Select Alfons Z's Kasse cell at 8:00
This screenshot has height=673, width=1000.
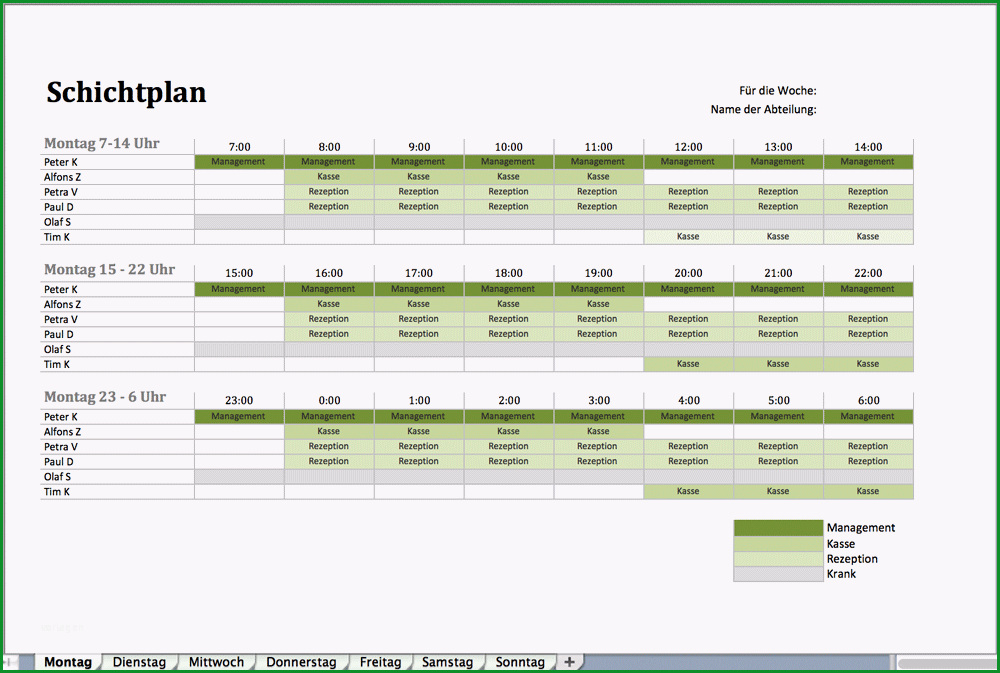pyautogui.click(x=329, y=177)
